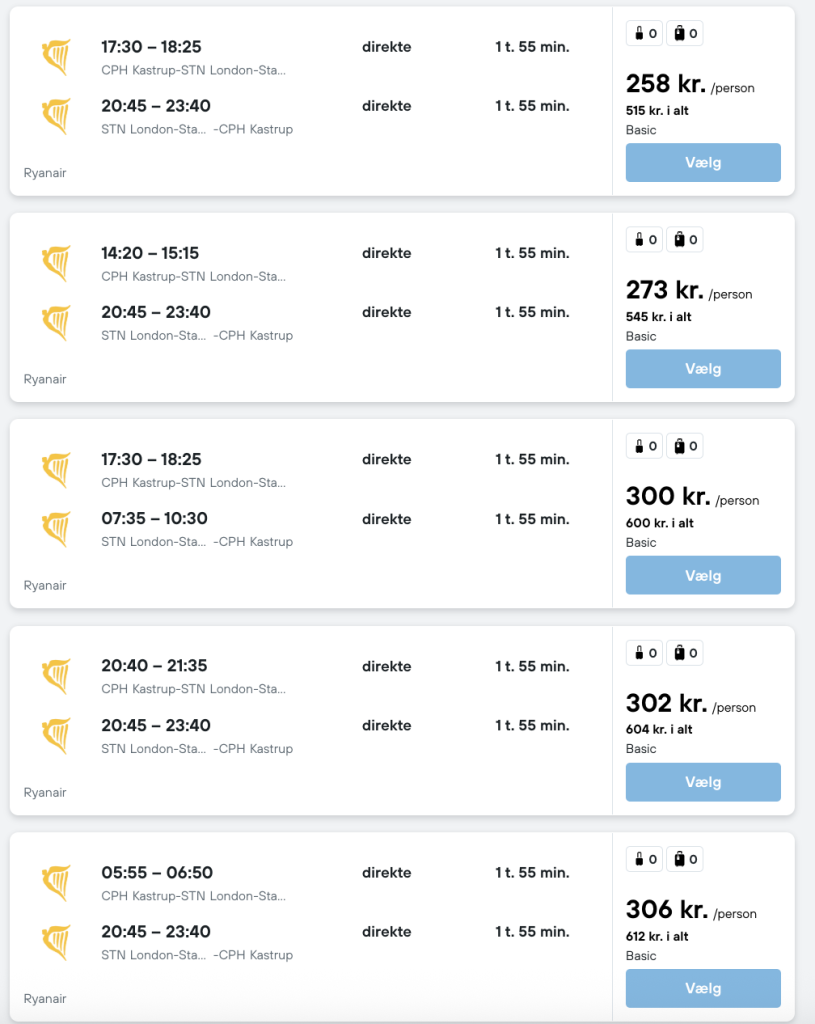Click the cabin bag badge on 302 kr. offer

[645, 652]
